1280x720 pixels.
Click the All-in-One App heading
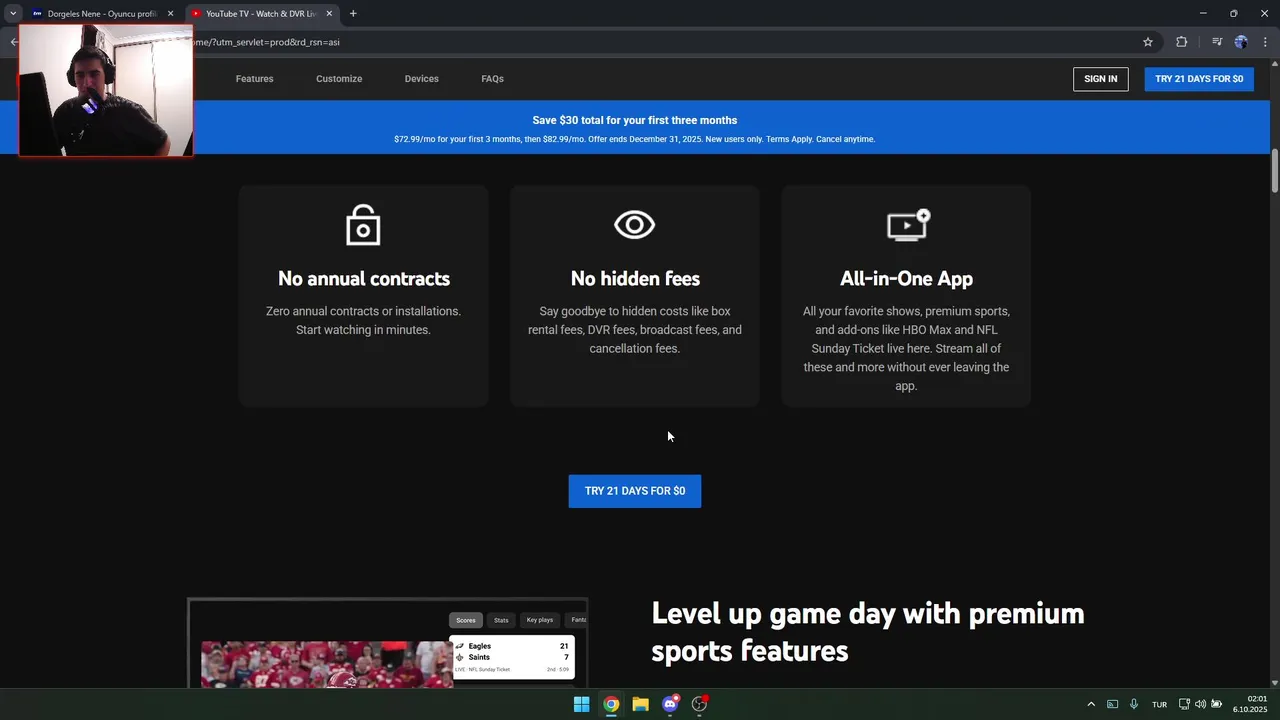906,279
